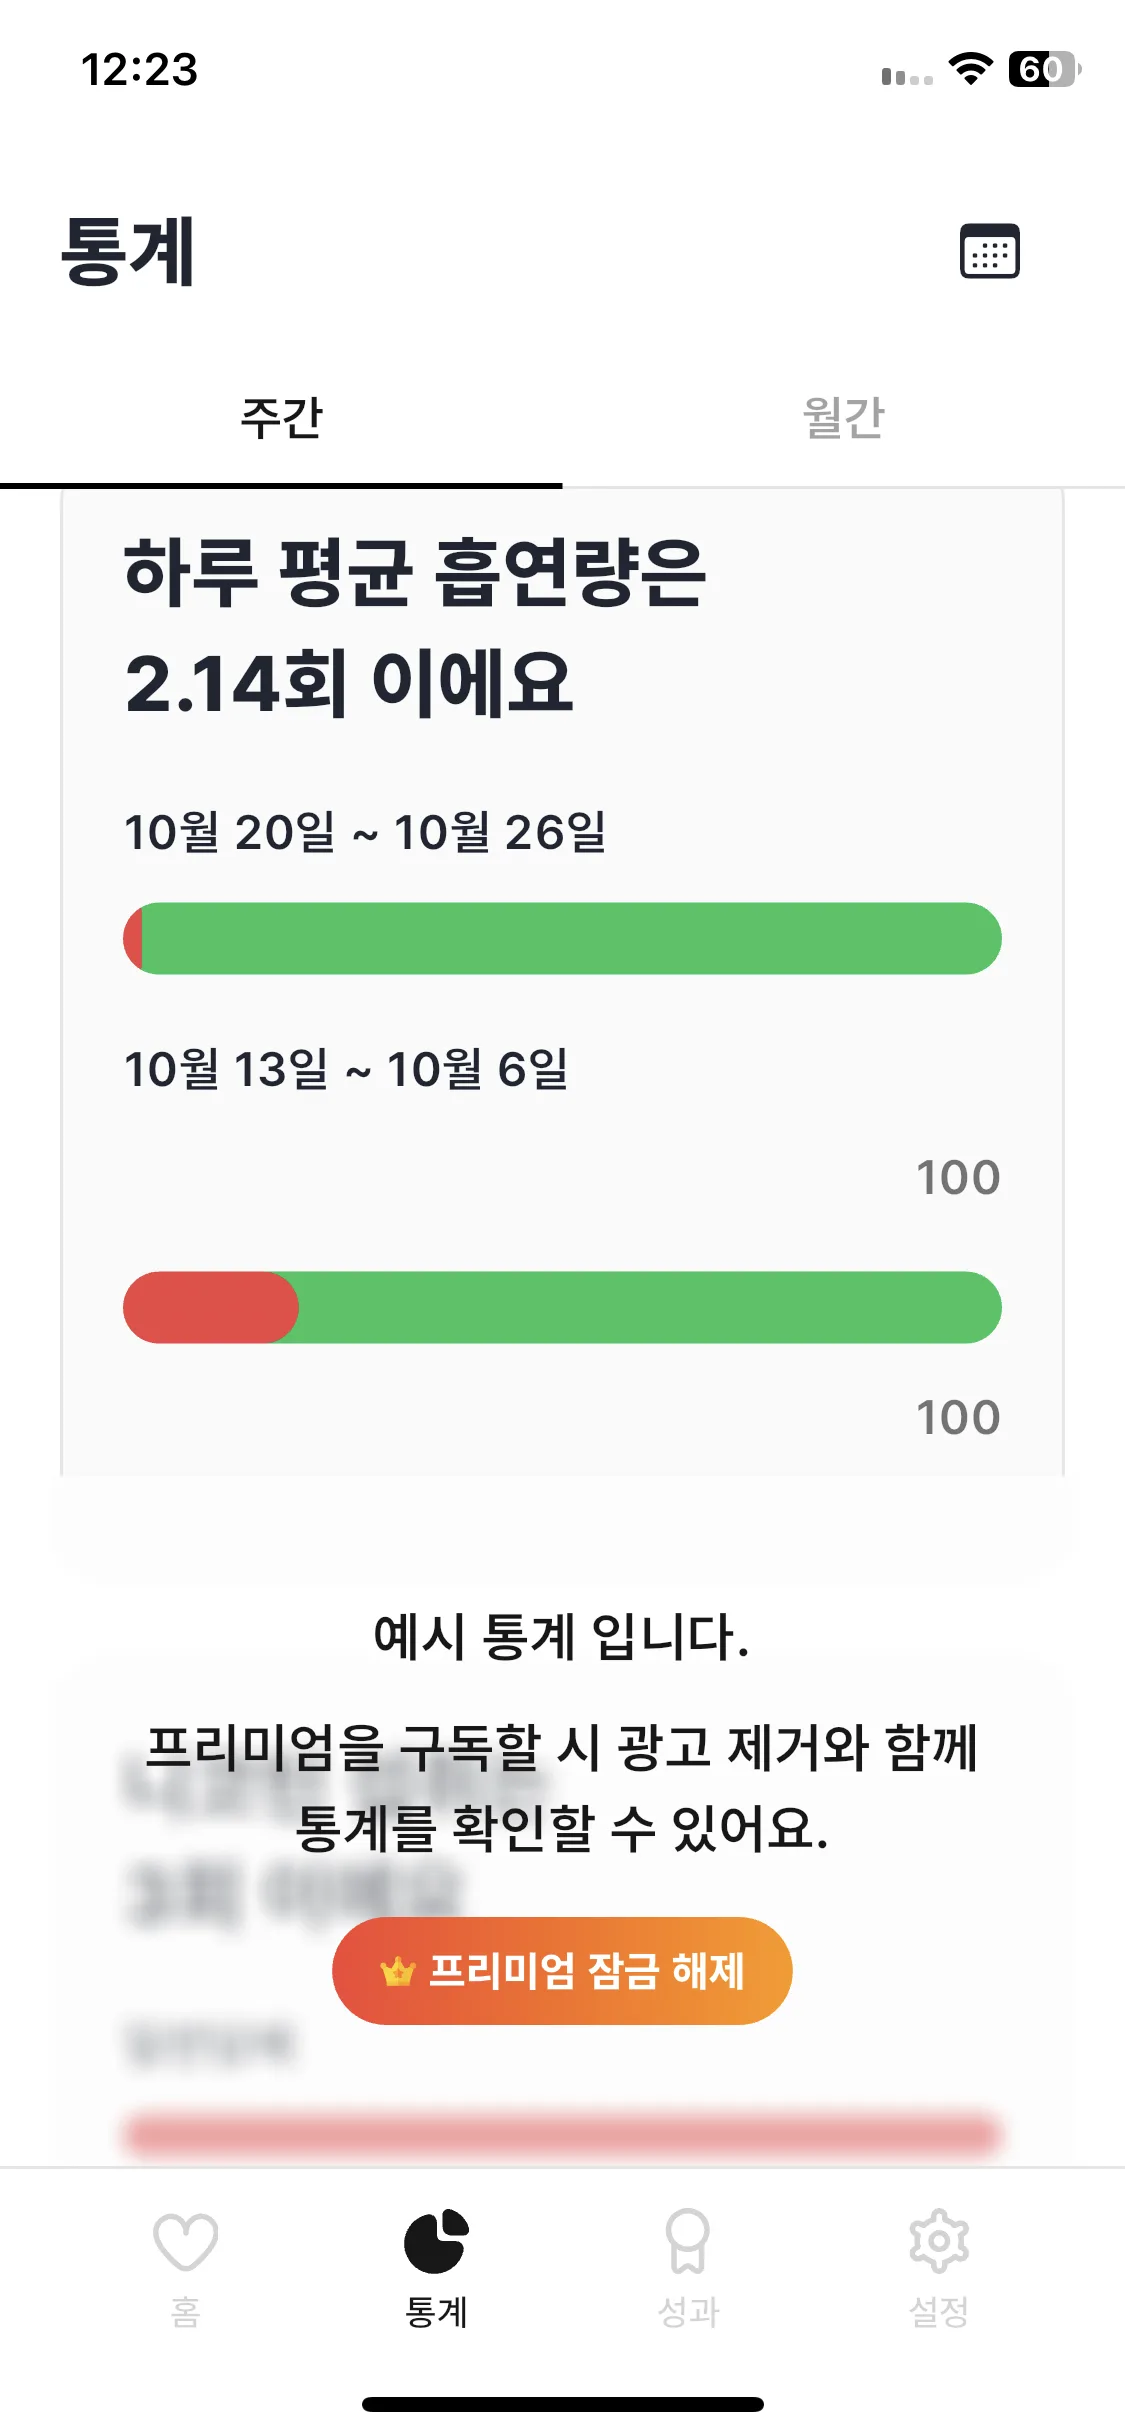The height and width of the screenshot is (2436, 1125).
Task: Open the calendar date picker icon
Action: click(x=989, y=251)
